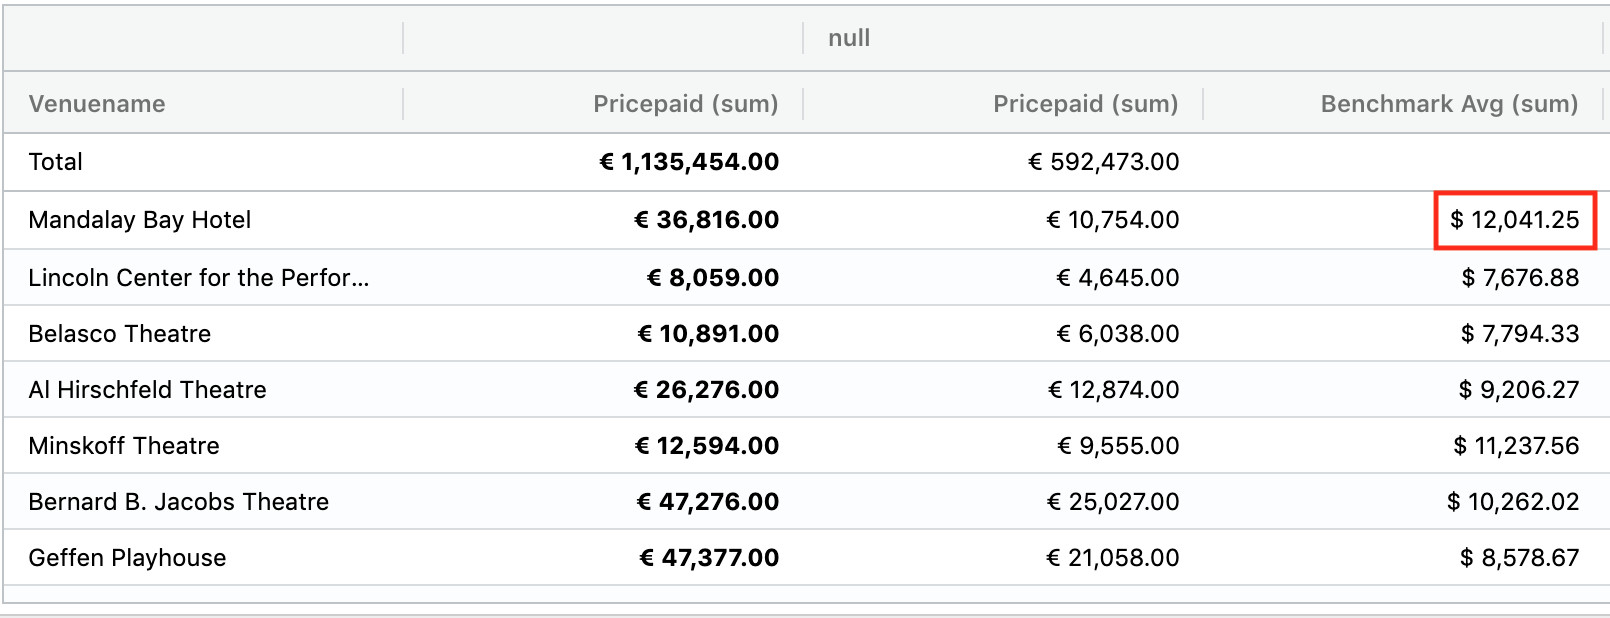
Task: Select the Total row label
Action: point(56,162)
